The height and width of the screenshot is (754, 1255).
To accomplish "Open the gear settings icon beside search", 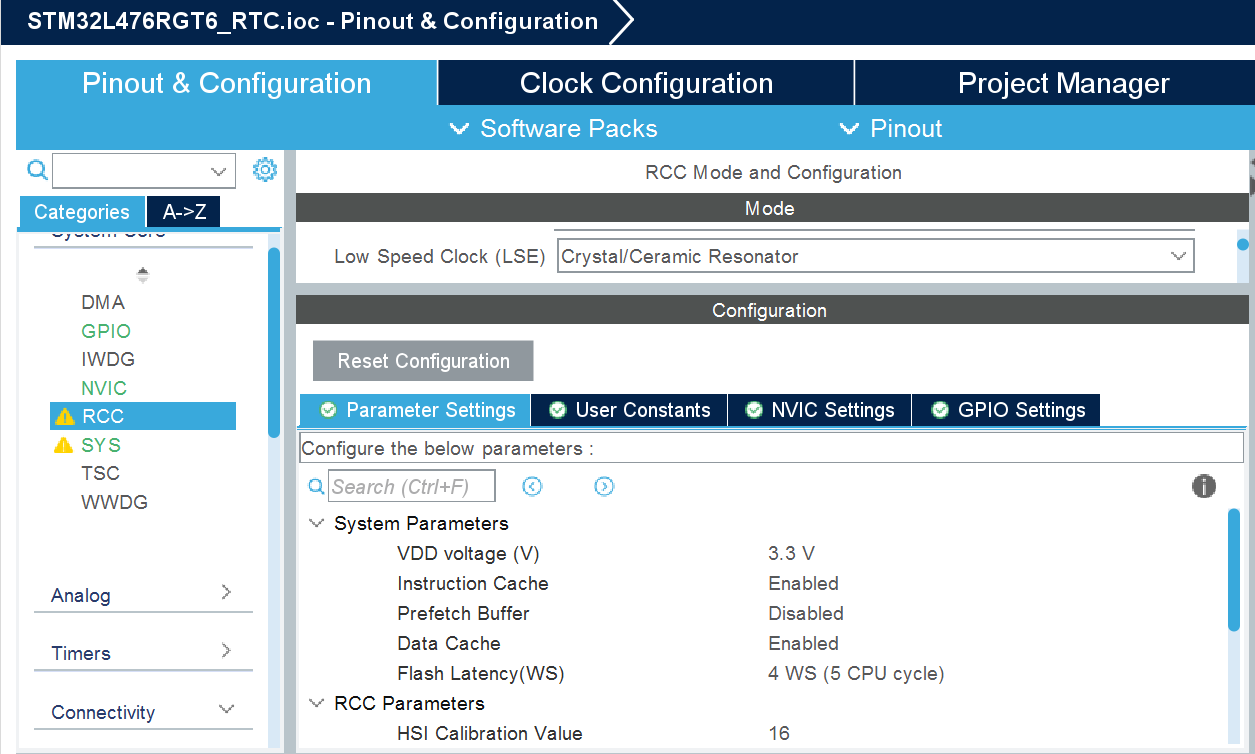I will (x=264, y=170).
